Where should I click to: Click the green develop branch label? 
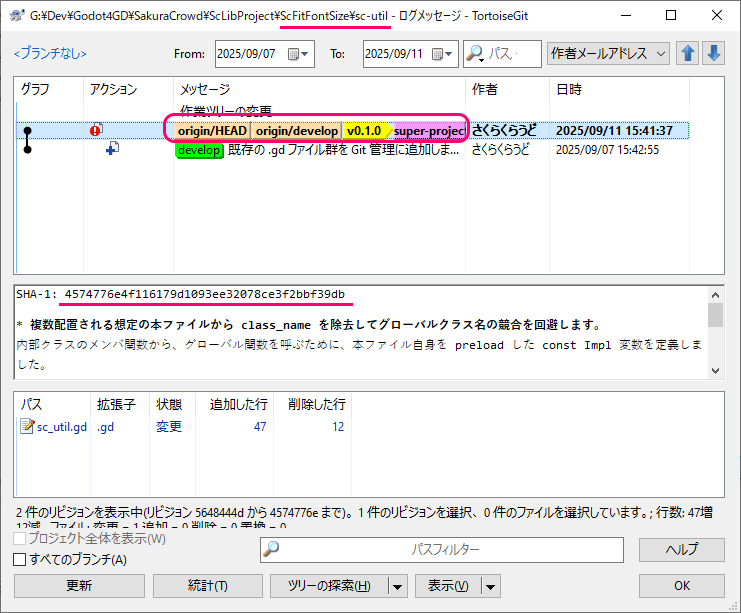point(198,150)
